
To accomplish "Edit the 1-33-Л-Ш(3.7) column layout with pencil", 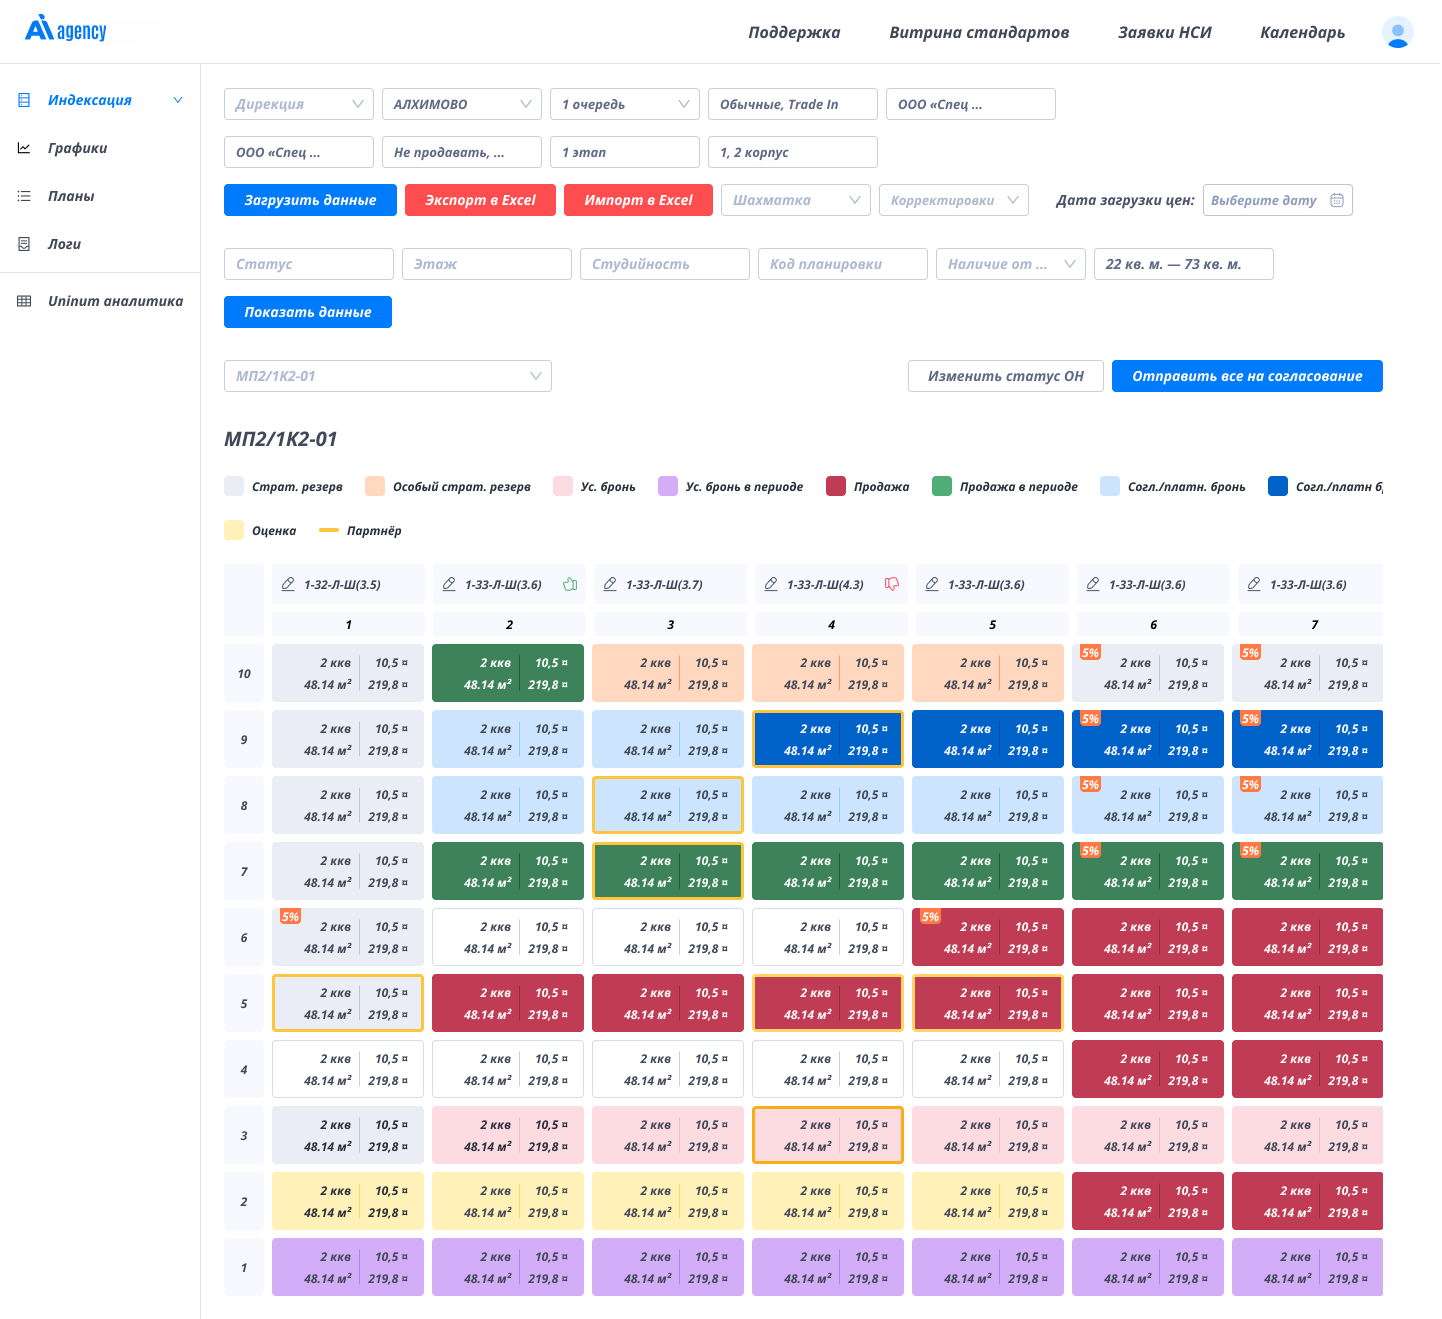I will (610, 584).
